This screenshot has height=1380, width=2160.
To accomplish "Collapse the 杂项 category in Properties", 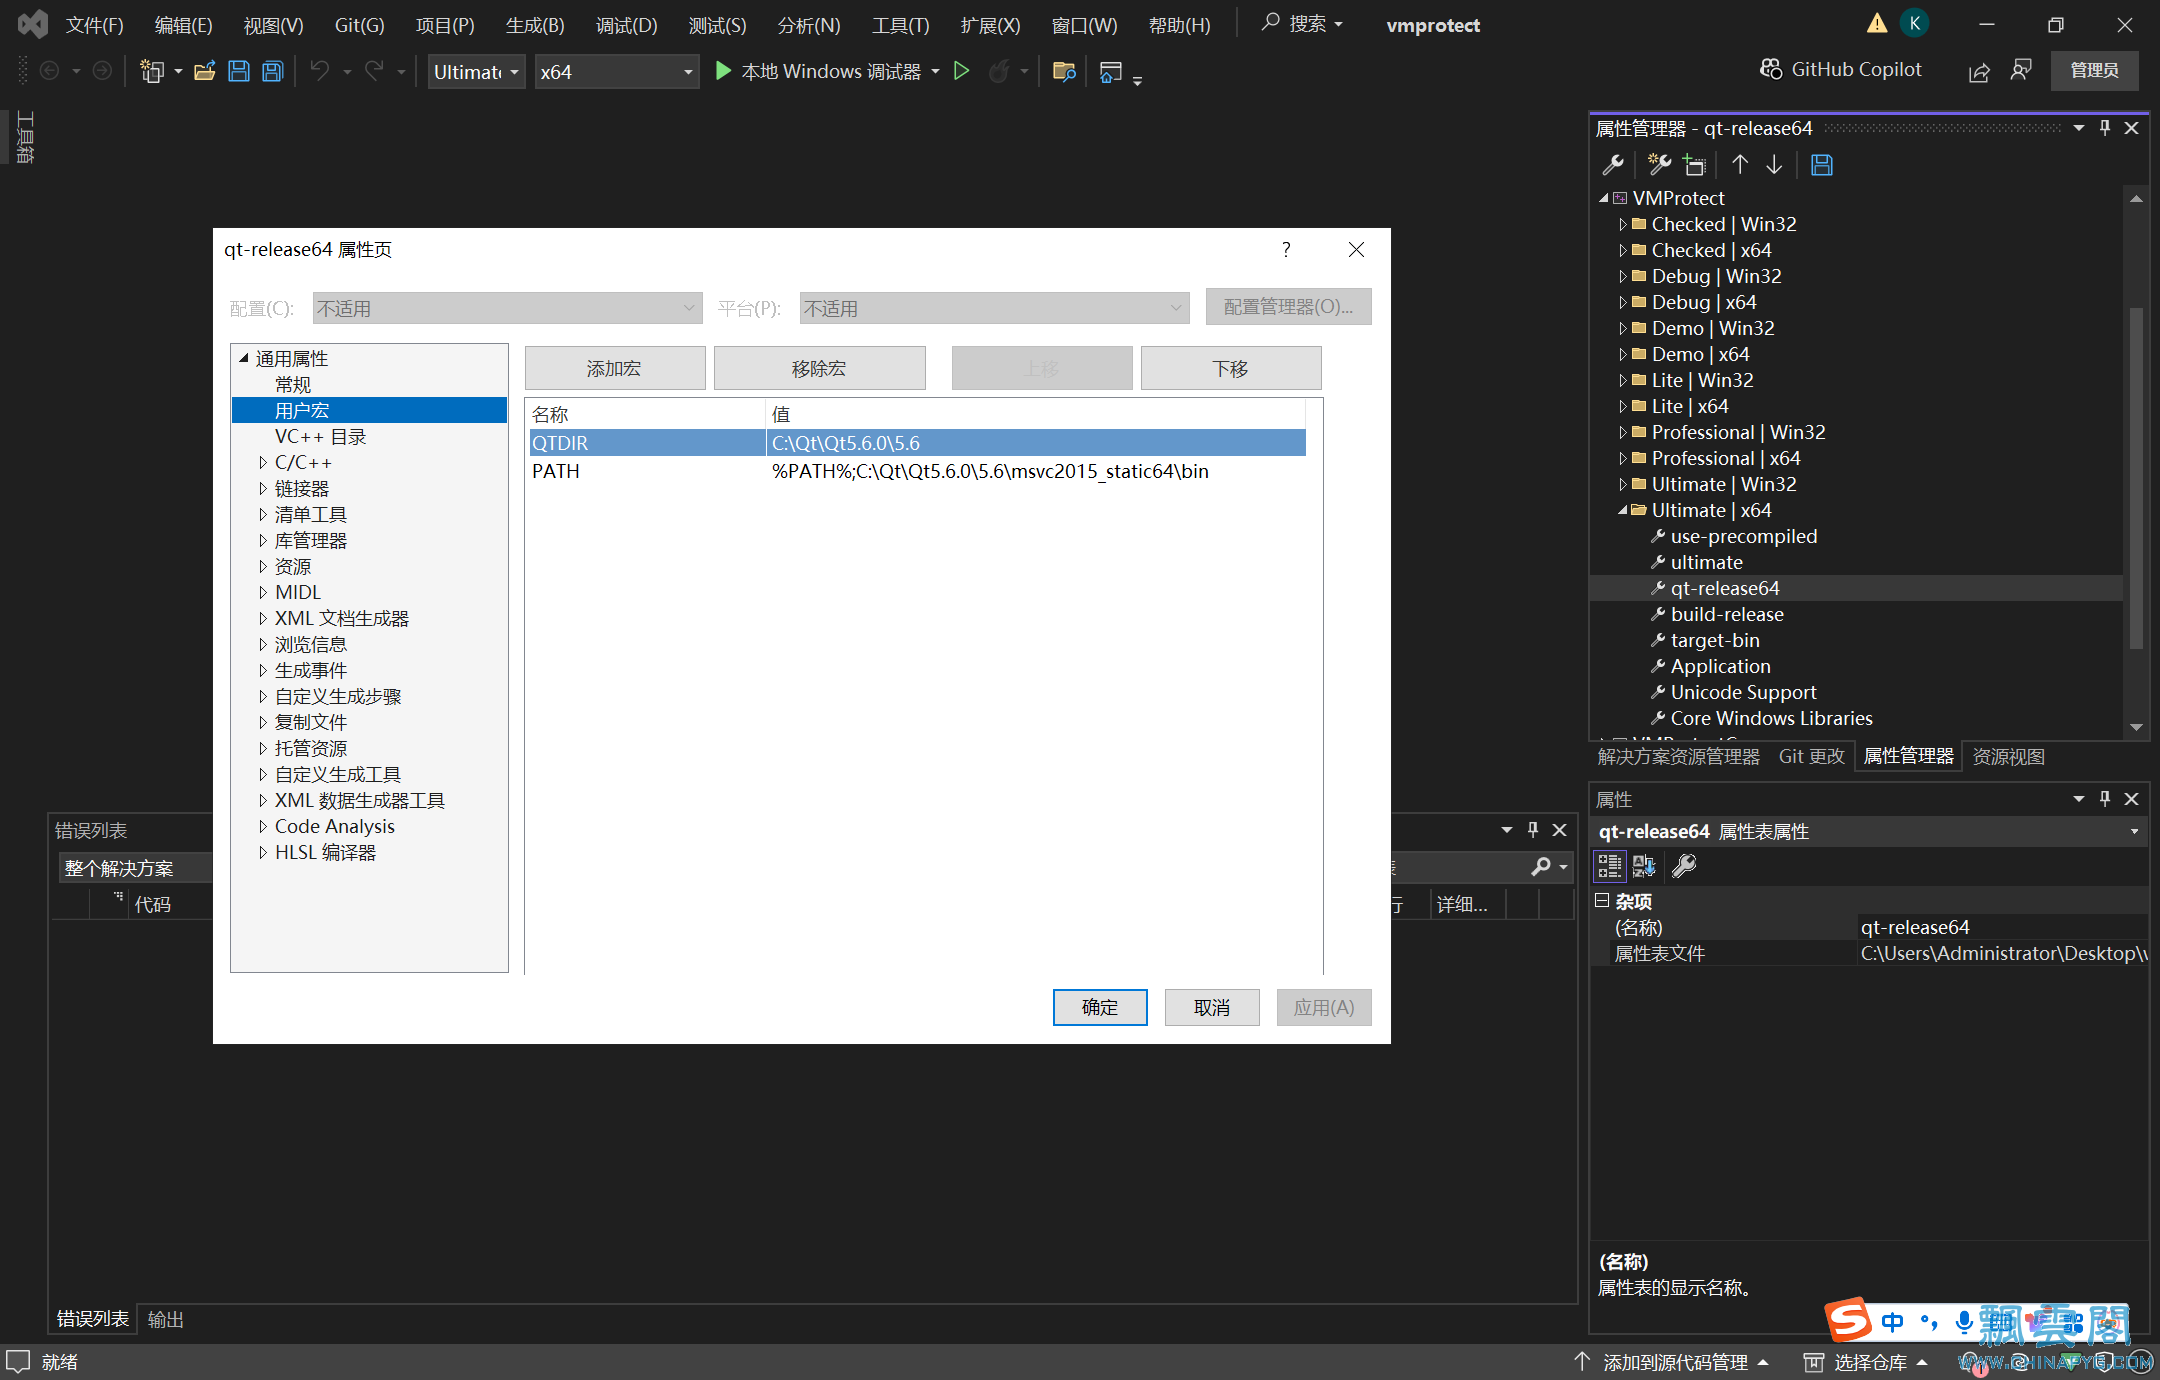I will tap(1602, 900).
